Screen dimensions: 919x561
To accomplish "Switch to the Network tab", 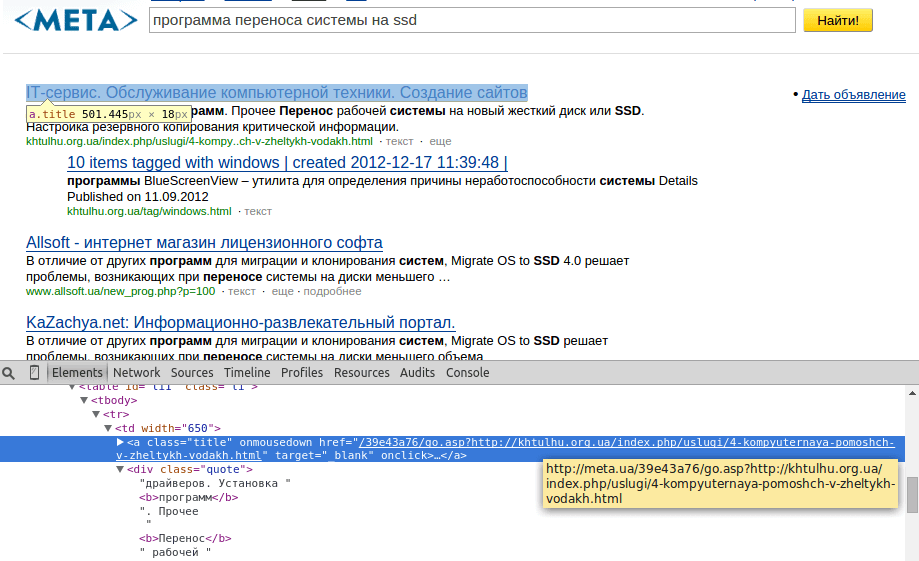I will (x=137, y=373).
